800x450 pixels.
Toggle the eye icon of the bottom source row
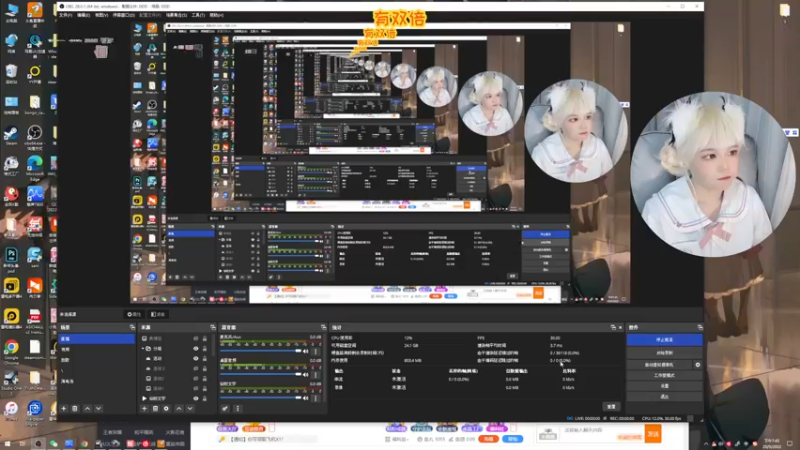point(195,398)
